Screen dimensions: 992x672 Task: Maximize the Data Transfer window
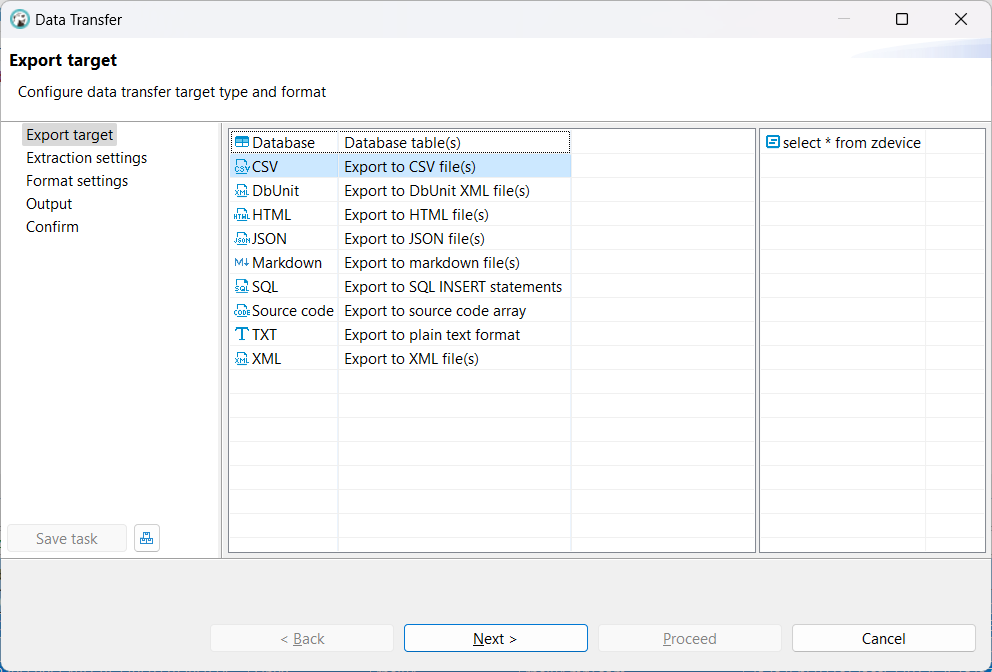[902, 19]
